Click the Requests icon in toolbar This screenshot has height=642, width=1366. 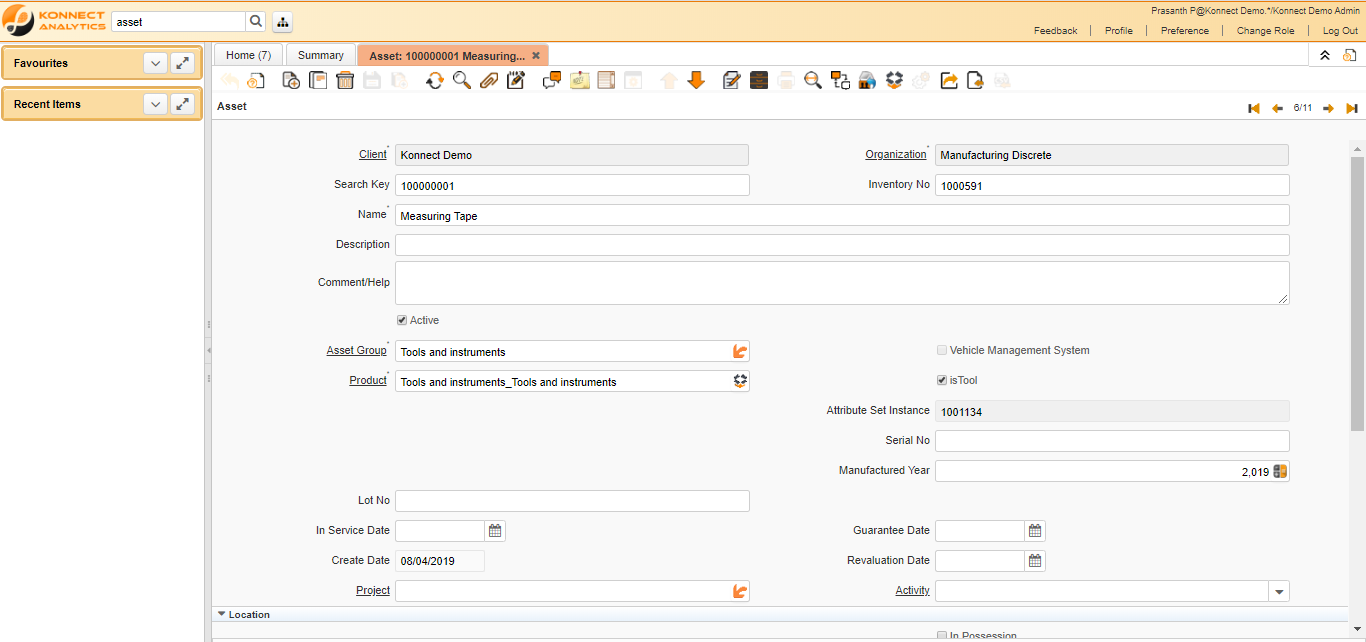tap(867, 80)
